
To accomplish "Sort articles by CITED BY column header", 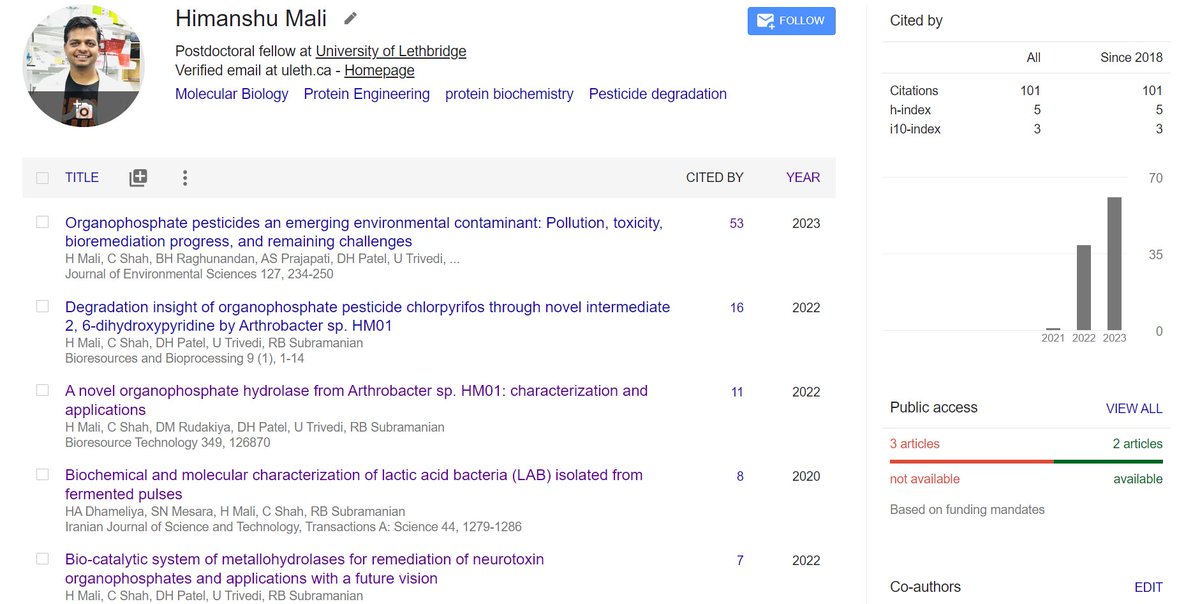I will 714,177.
